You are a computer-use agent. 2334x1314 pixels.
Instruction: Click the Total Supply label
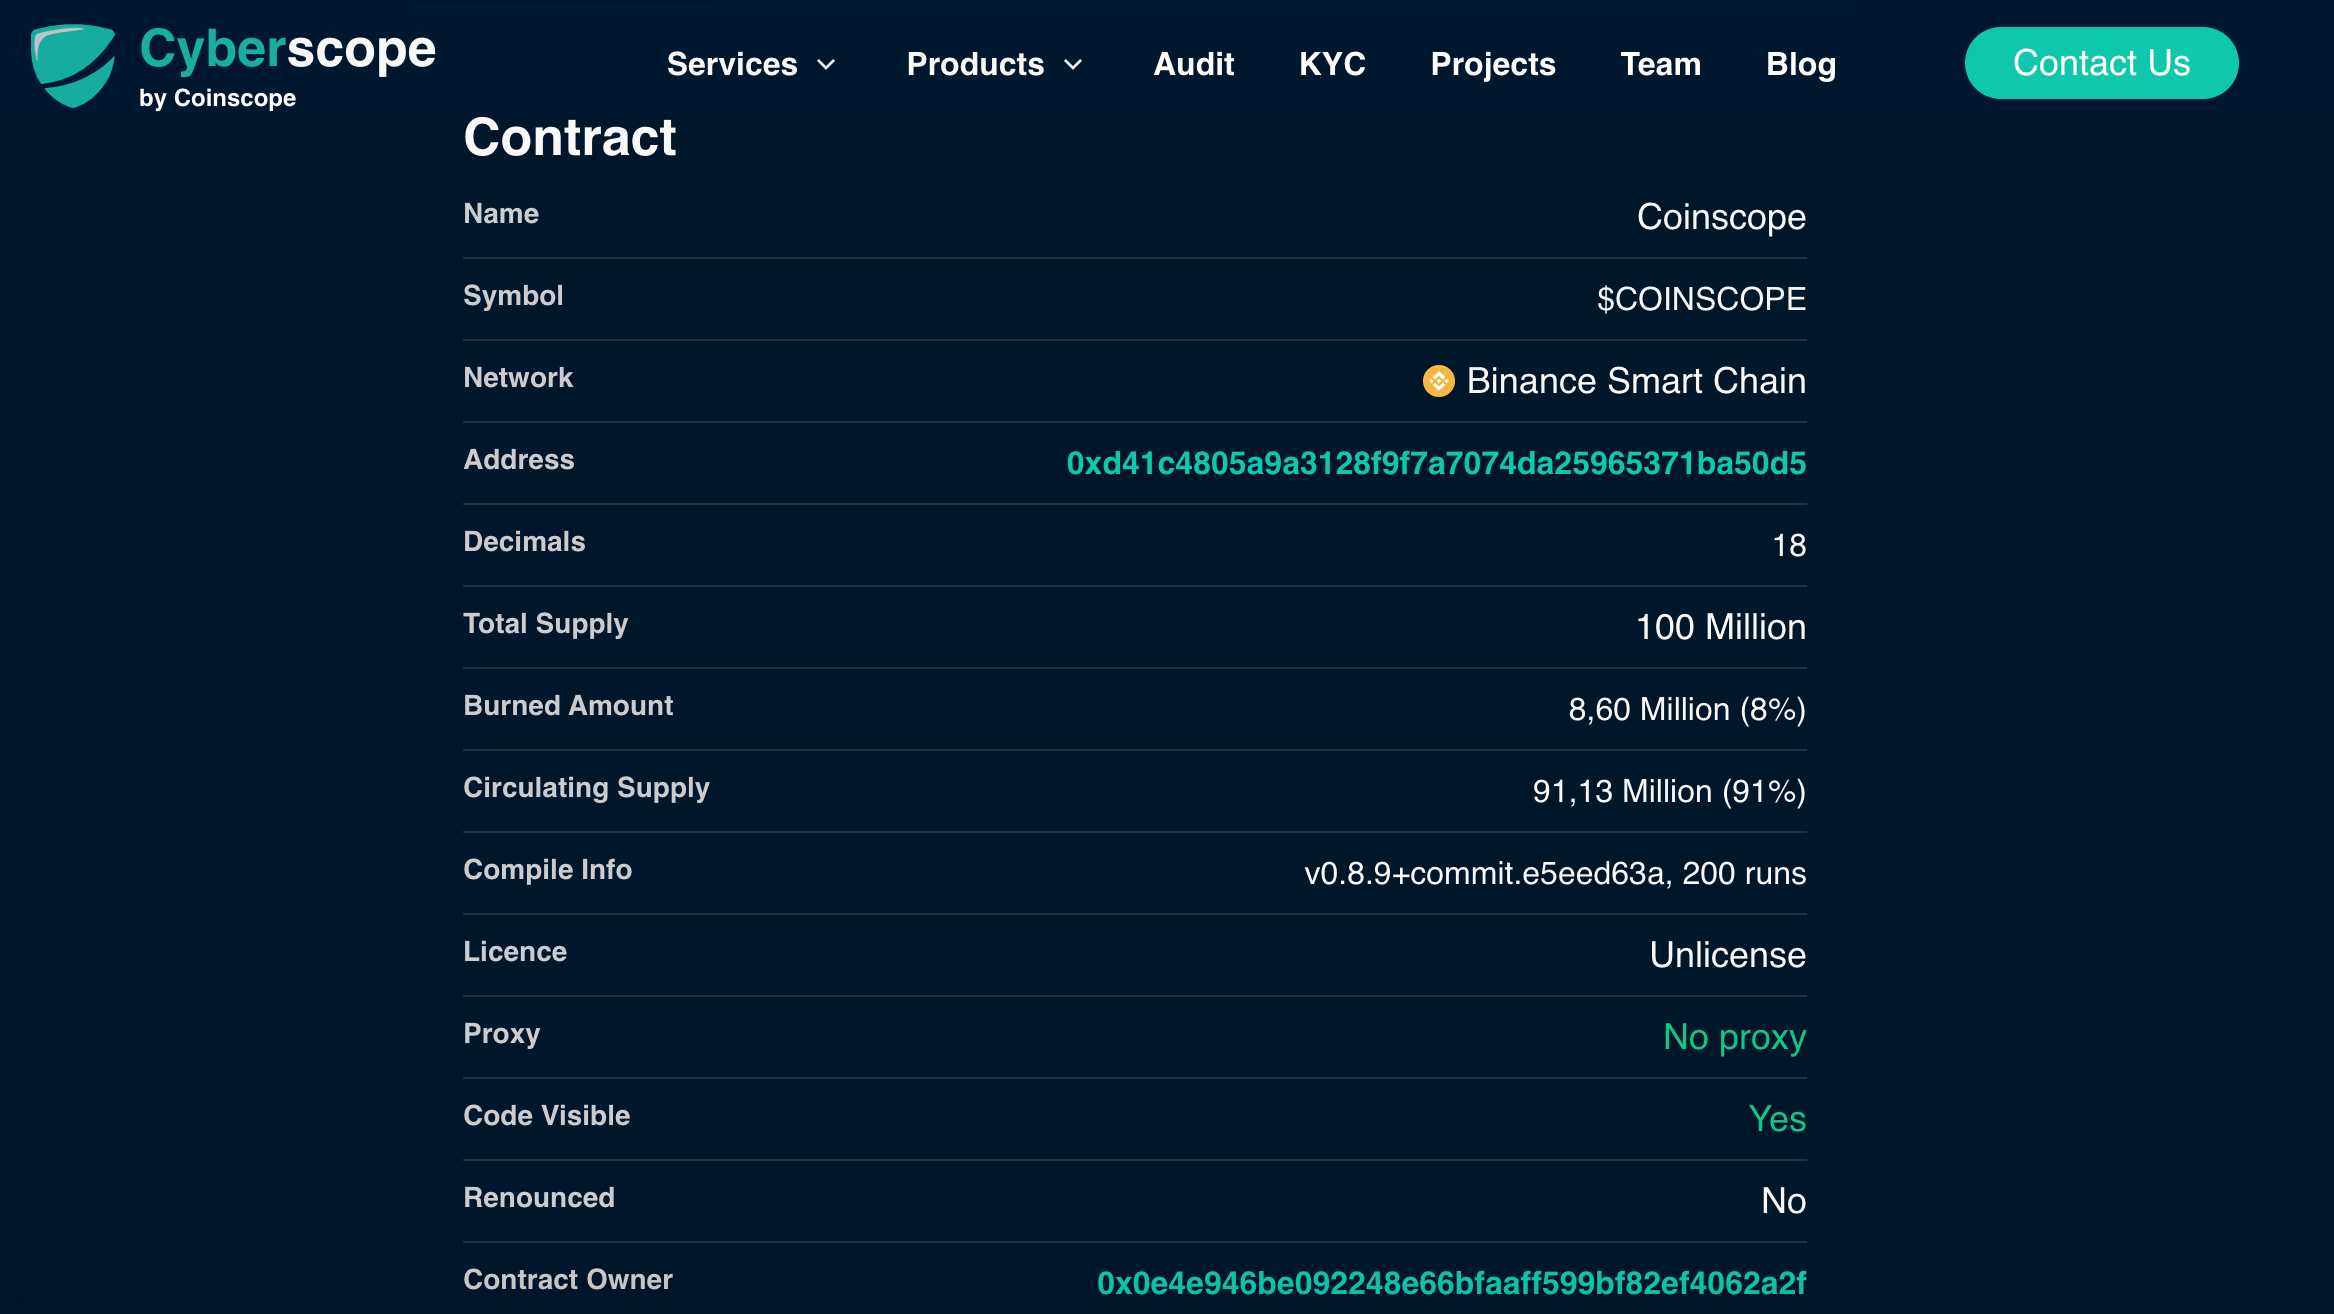[x=545, y=624]
